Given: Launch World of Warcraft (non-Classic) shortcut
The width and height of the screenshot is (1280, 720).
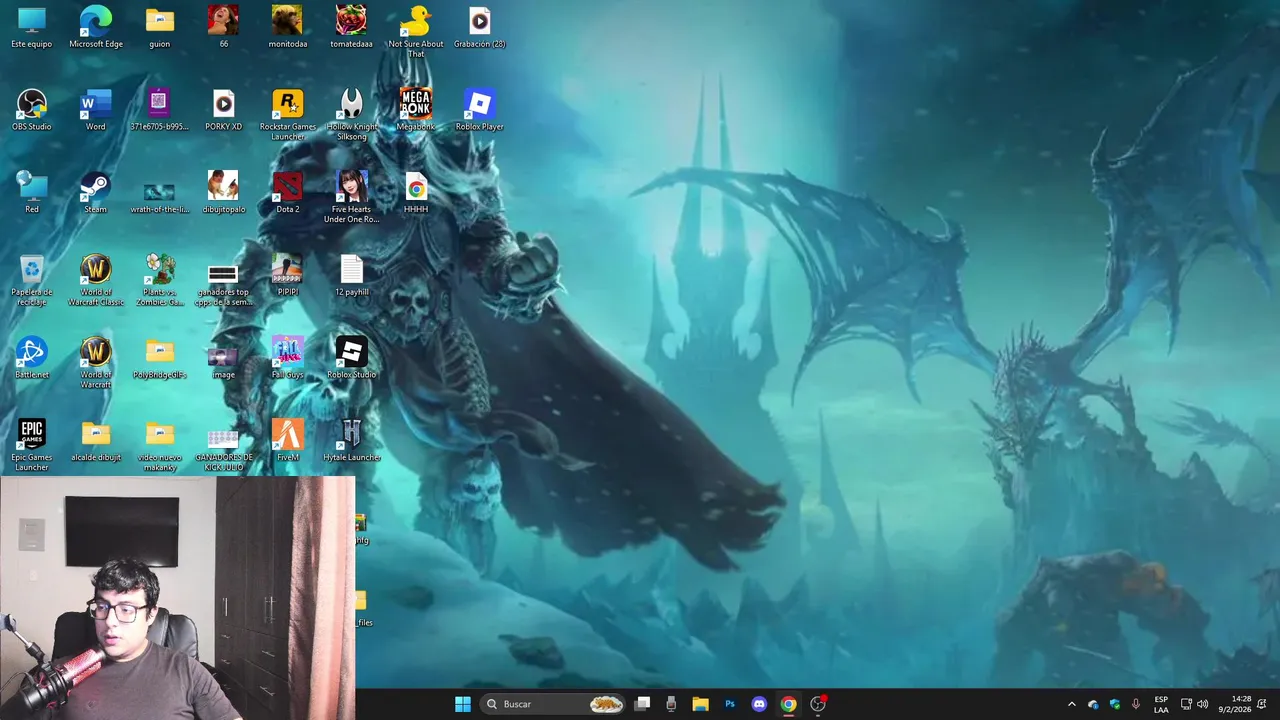Looking at the screenshot, I should [x=96, y=363].
